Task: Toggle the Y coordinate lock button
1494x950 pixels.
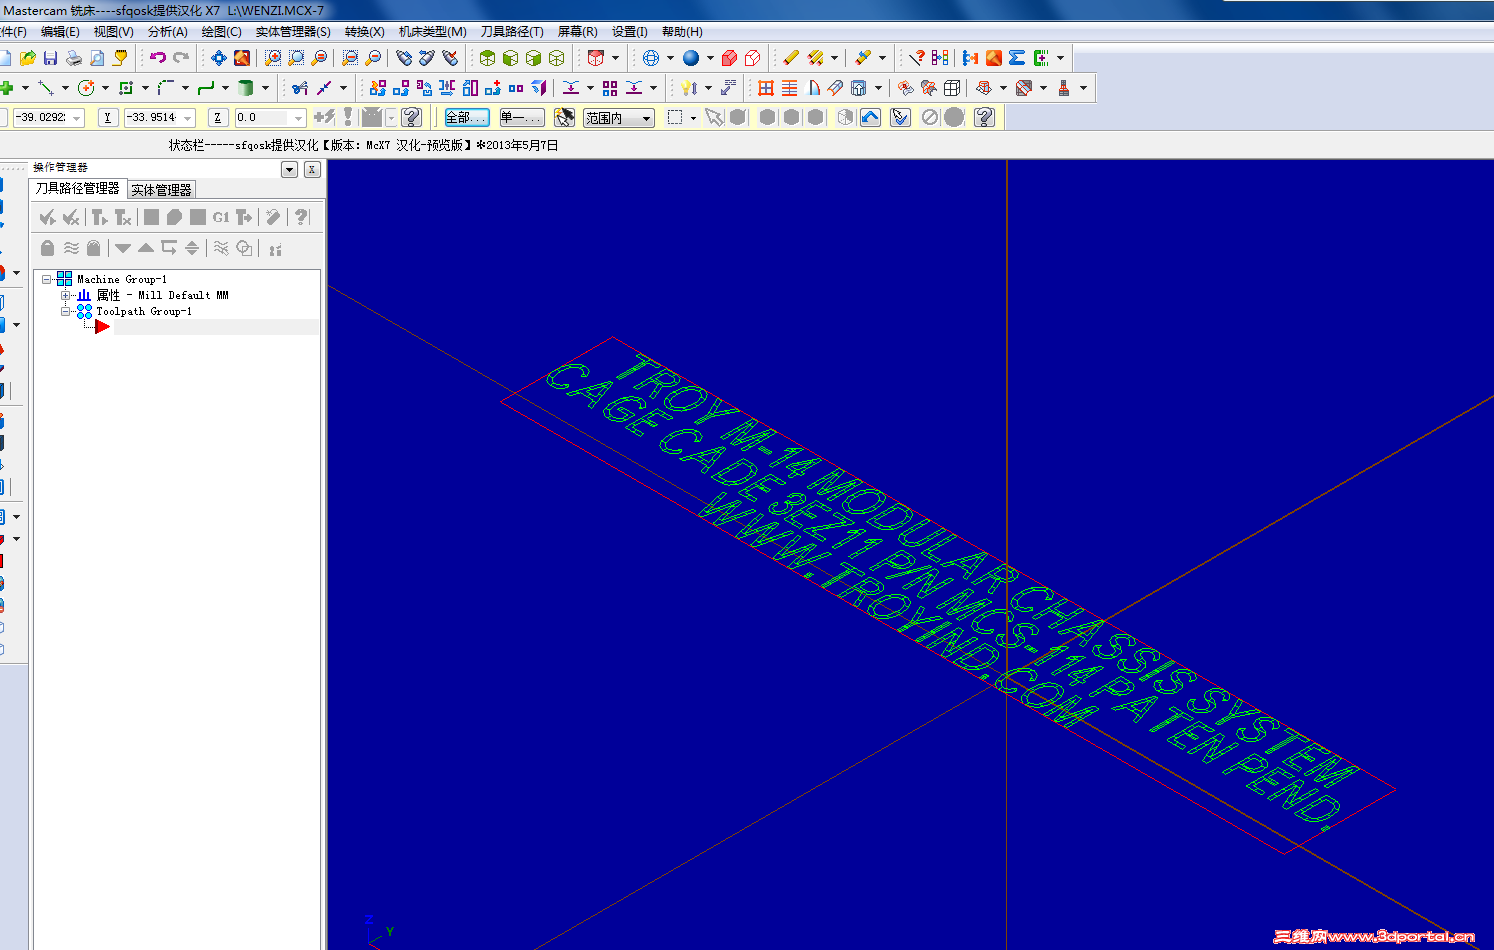Action: [107, 118]
